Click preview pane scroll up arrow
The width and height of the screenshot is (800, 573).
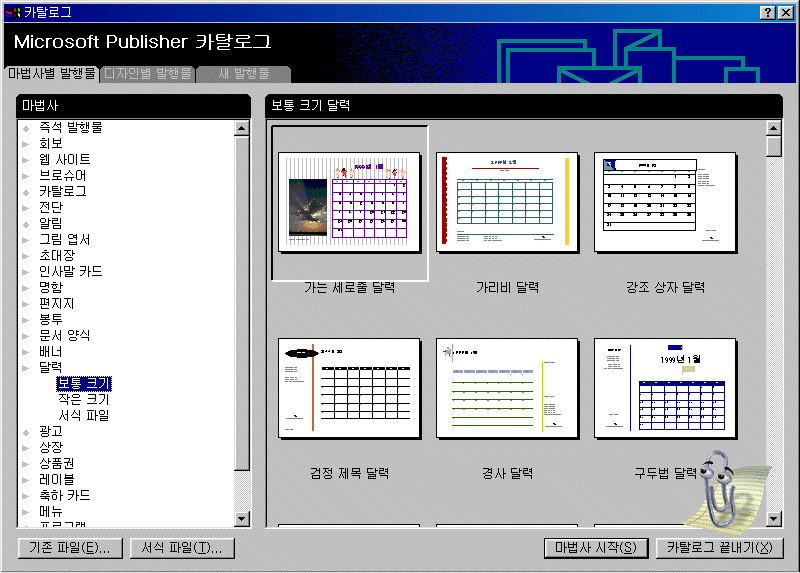tap(773, 128)
